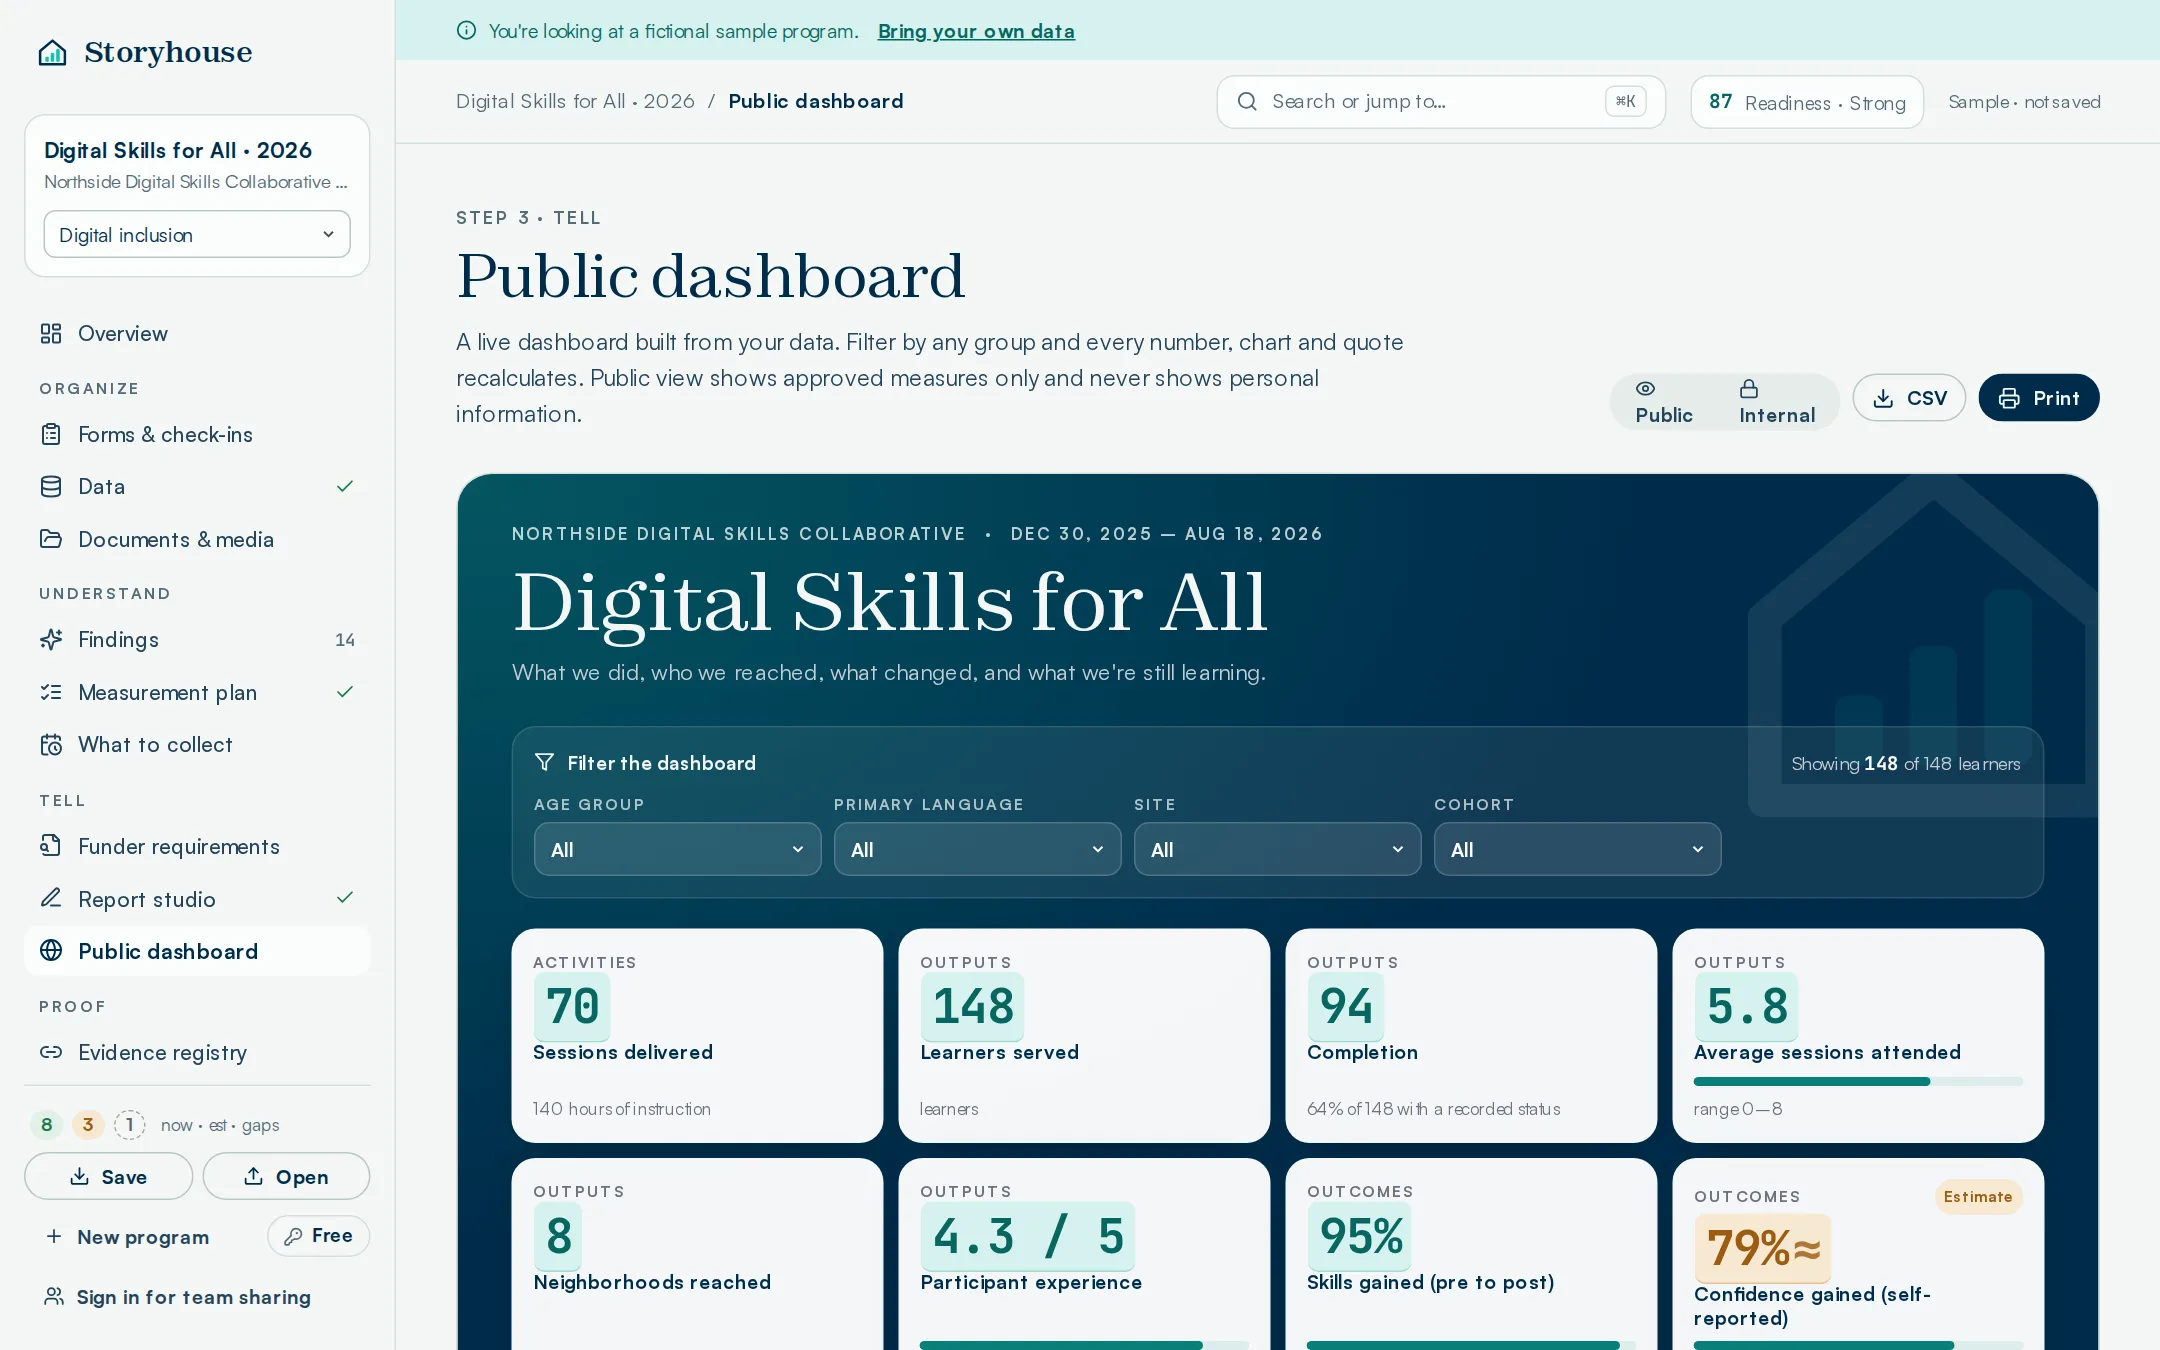Click the Open button in sidebar
The image size is (2160, 1350).
click(x=286, y=1176)
